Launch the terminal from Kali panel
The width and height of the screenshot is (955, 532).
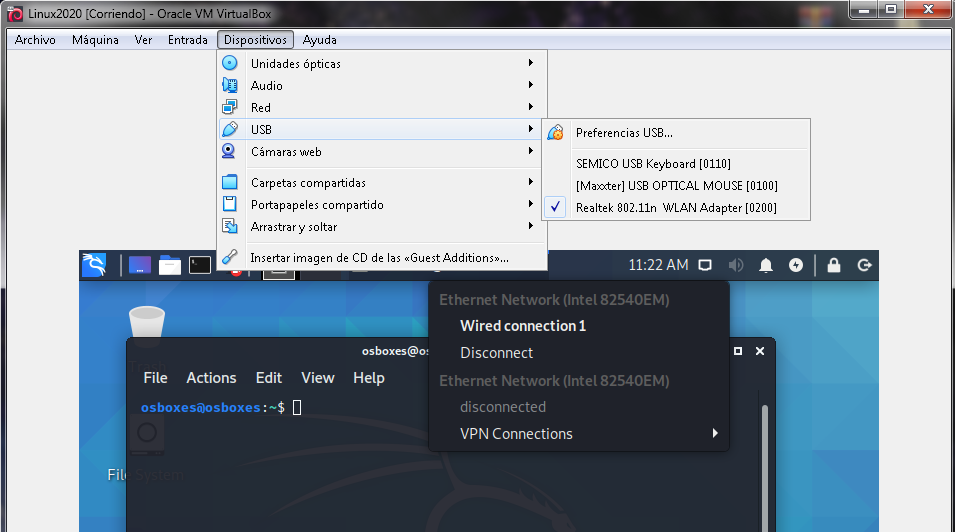pyautogui.click(x=200, y=265)
